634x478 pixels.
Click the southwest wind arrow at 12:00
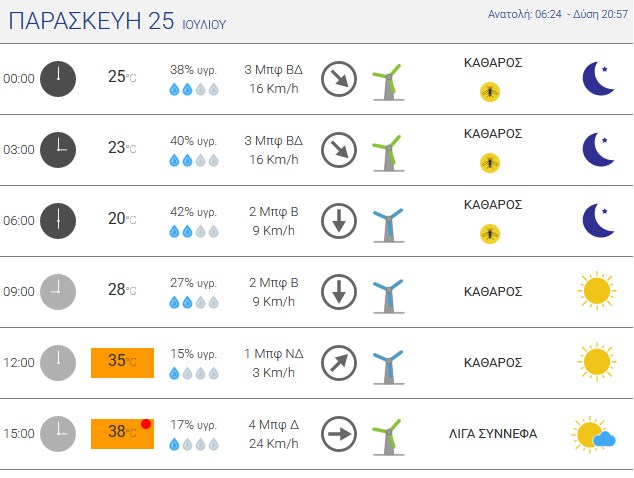click(x=339, y=363)
